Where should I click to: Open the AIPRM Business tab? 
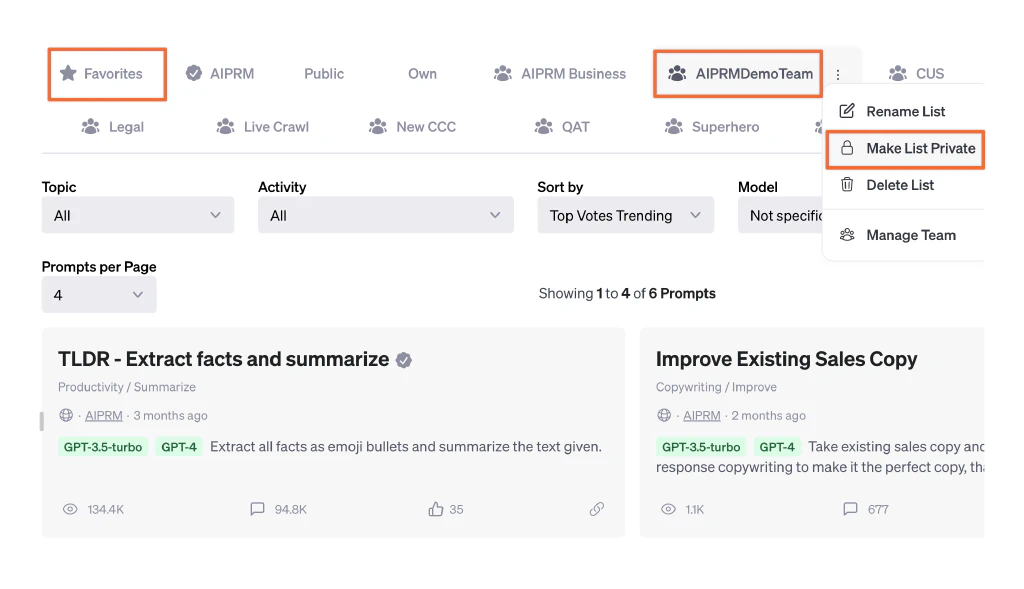pyautogui.click(x=560, y=74)
